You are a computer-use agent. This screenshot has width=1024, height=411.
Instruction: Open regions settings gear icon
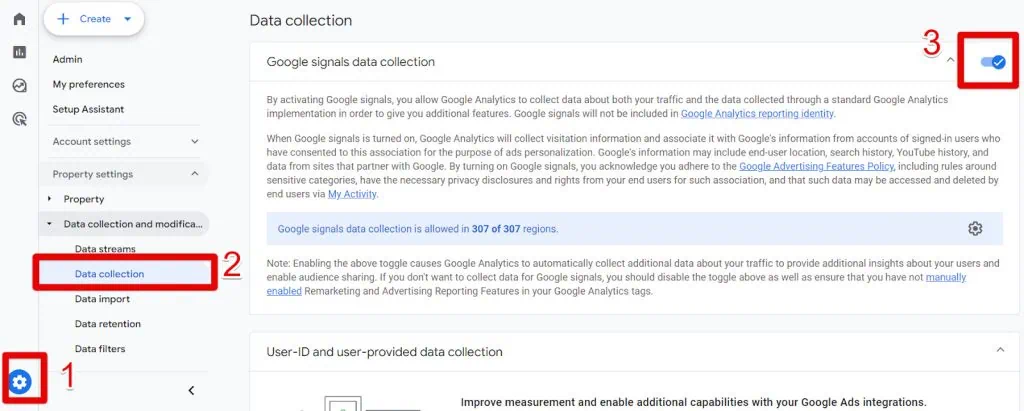point(975,229)
